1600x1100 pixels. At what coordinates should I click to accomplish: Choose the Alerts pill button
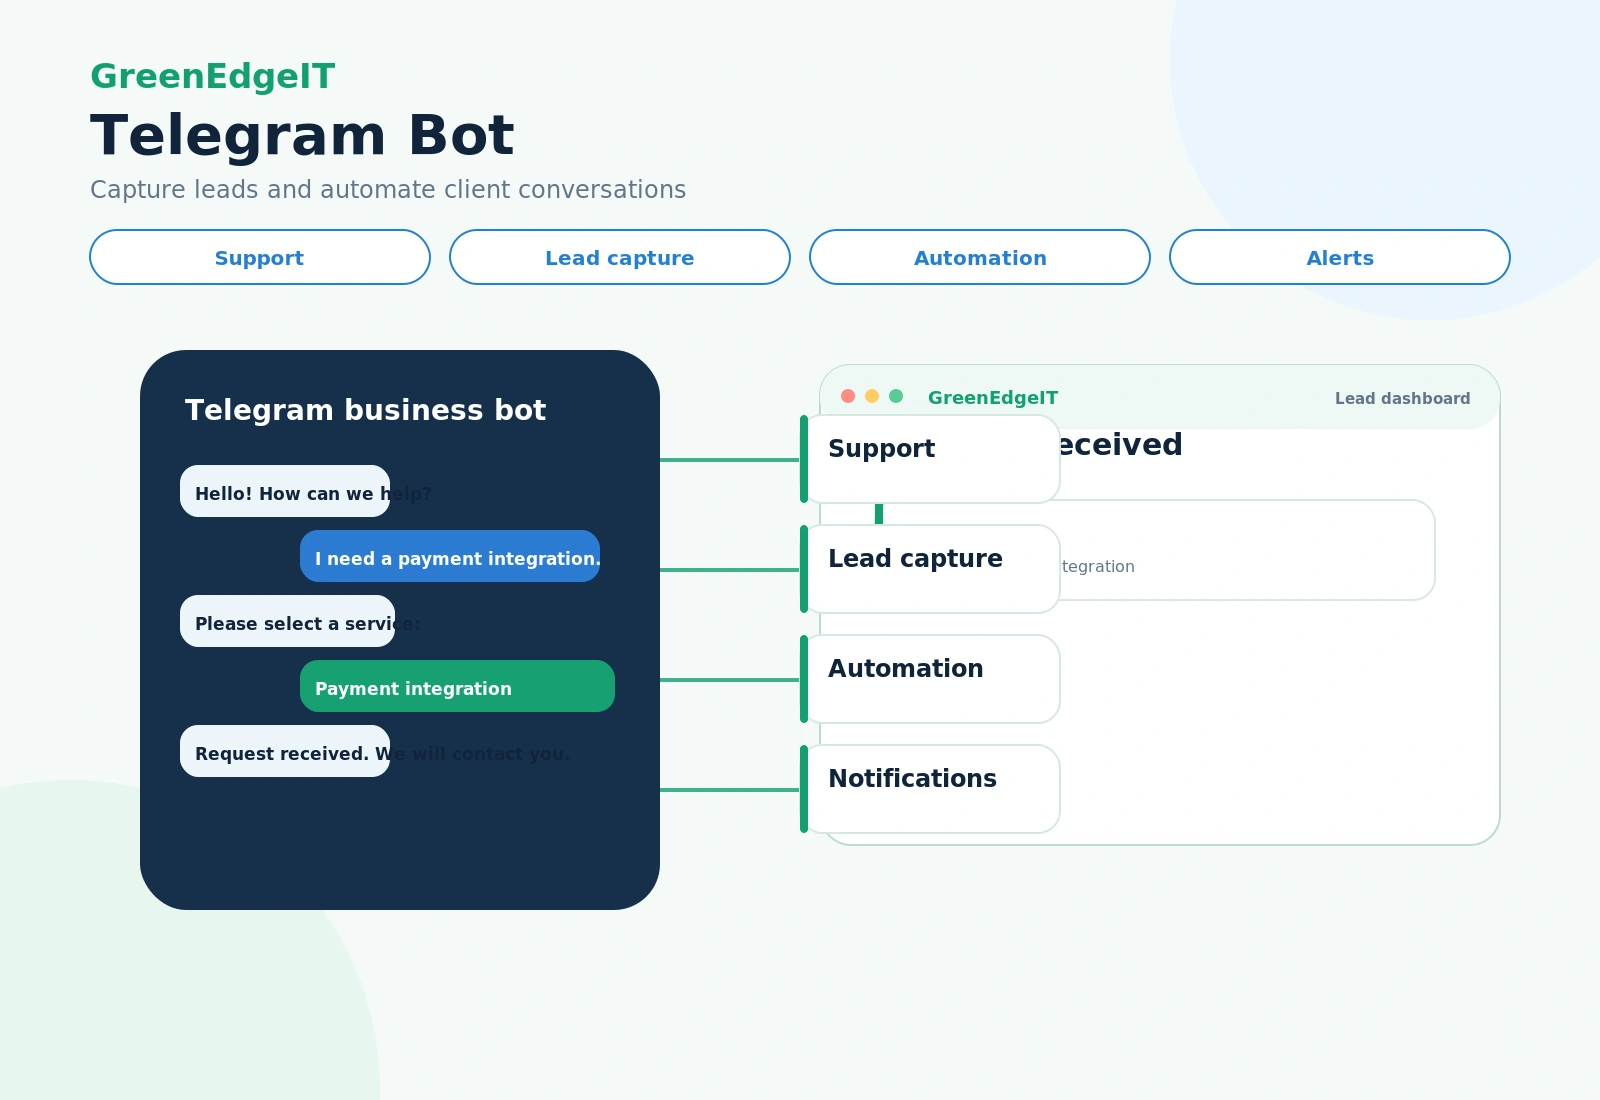(1340, 257)
